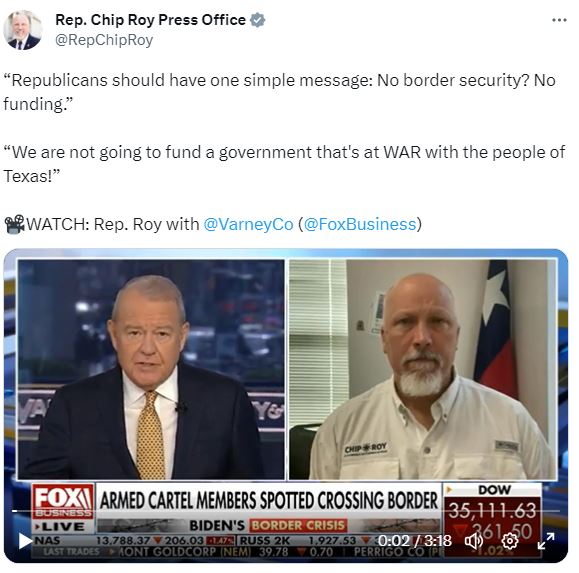Open video settings gear
579x573 pixels.
coord(510,541)
